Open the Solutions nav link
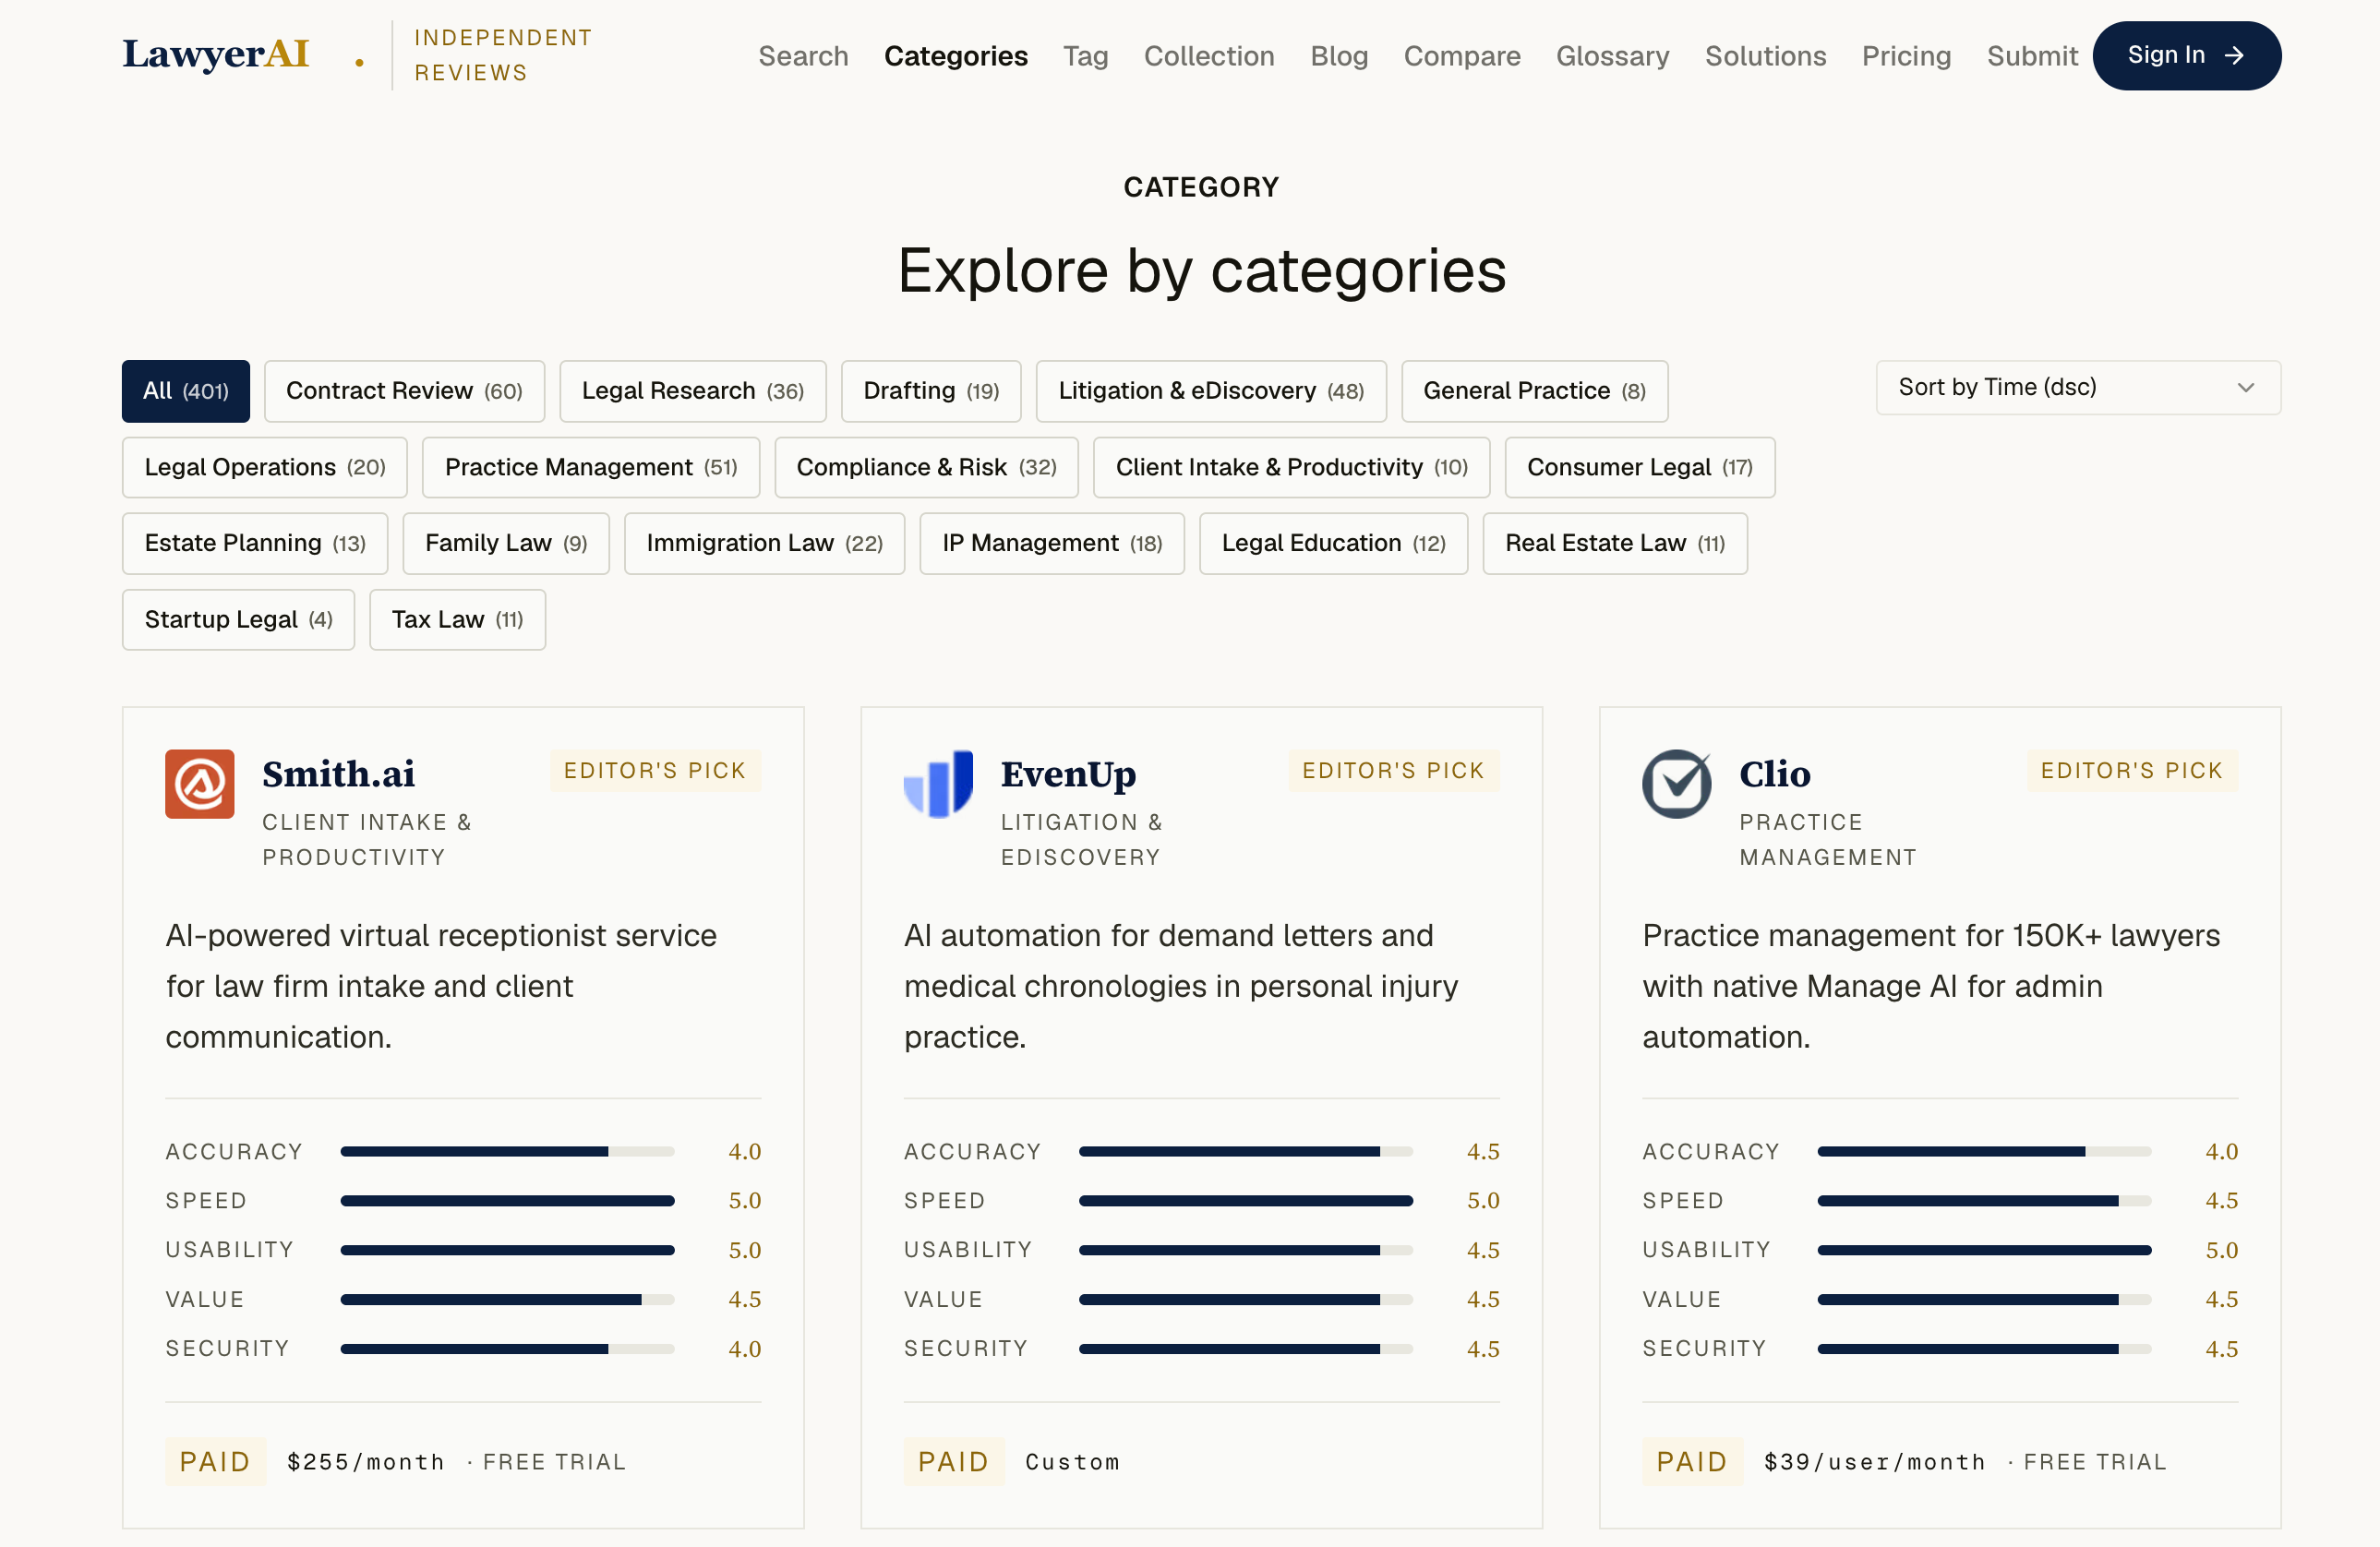 pyautogui.click(x=1765, y=56)
